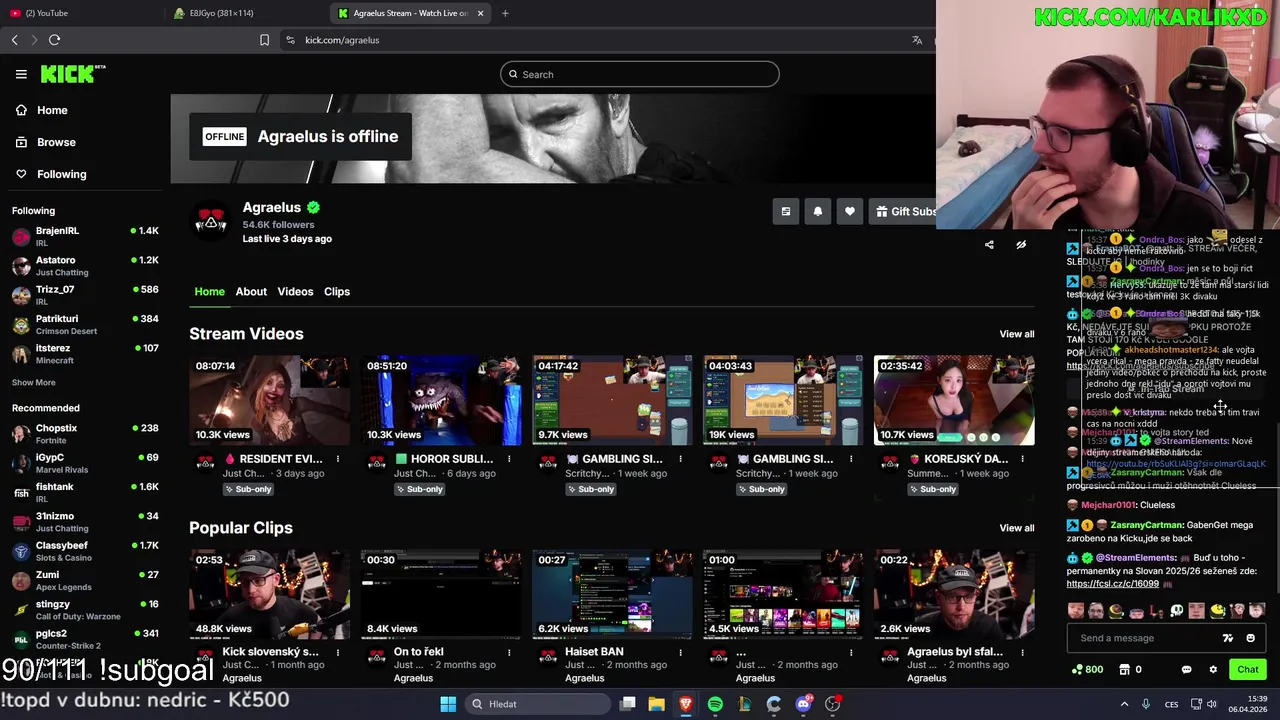Click the chat bubble icon beside settings

coord(1187,670)
